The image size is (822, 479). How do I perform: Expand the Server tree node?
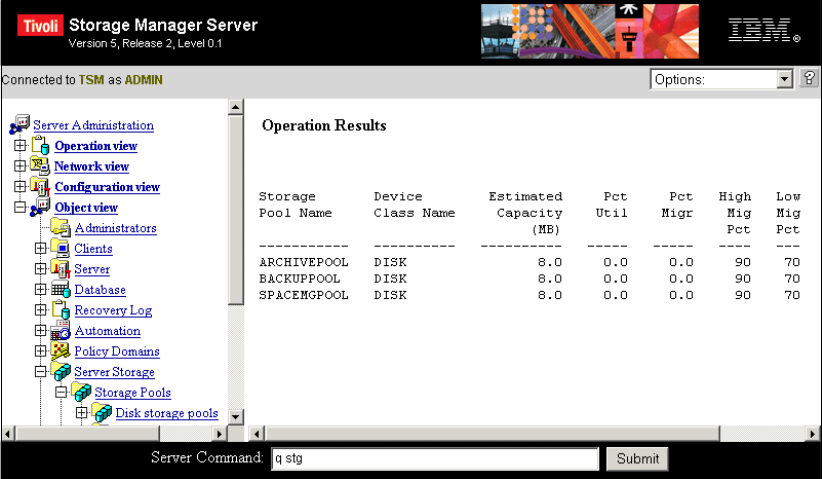point(40,269)
